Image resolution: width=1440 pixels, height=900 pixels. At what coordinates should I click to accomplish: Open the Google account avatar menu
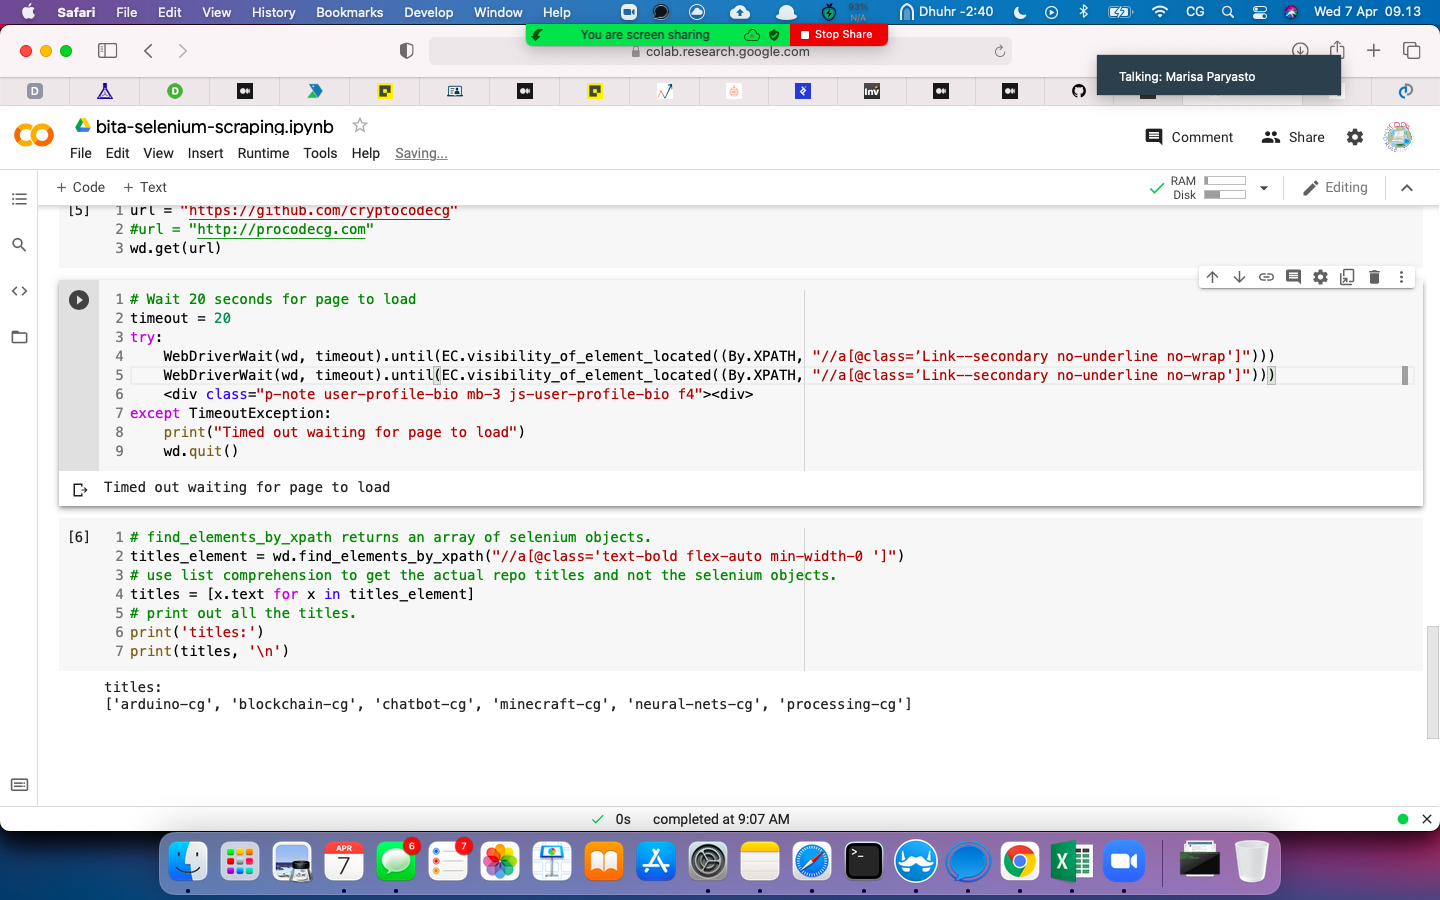[1398, 137]
